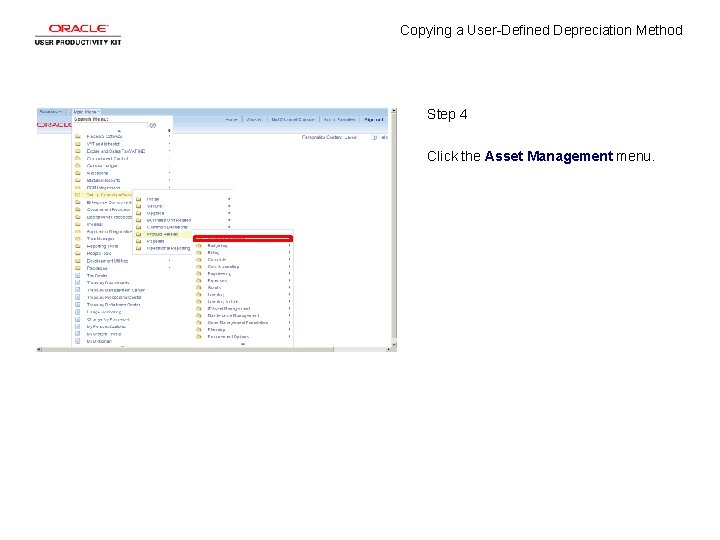Click the Sign out link
Image resolution: width=720 pixels, height=540 pixels.
[x=373, y=120]
